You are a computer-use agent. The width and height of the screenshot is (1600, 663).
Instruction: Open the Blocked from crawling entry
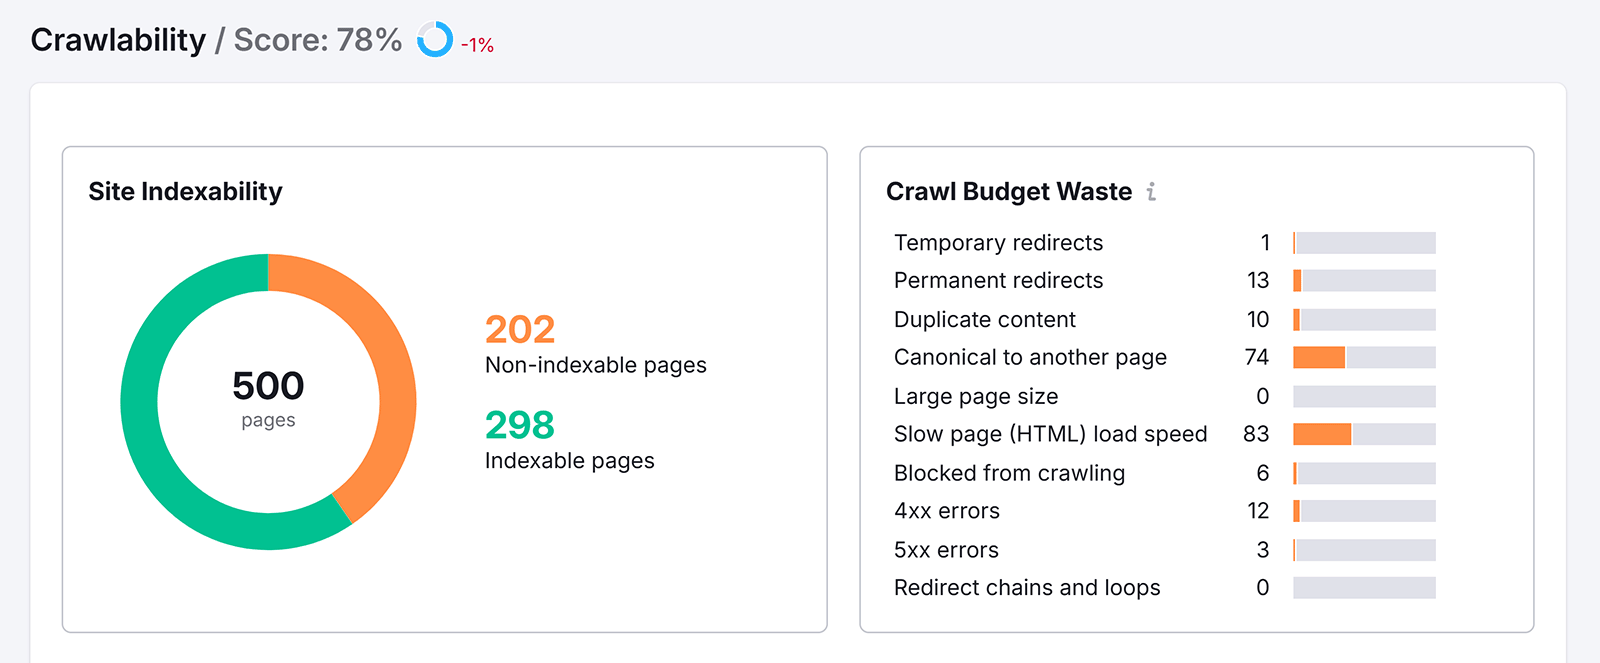tap(1009, 473)
